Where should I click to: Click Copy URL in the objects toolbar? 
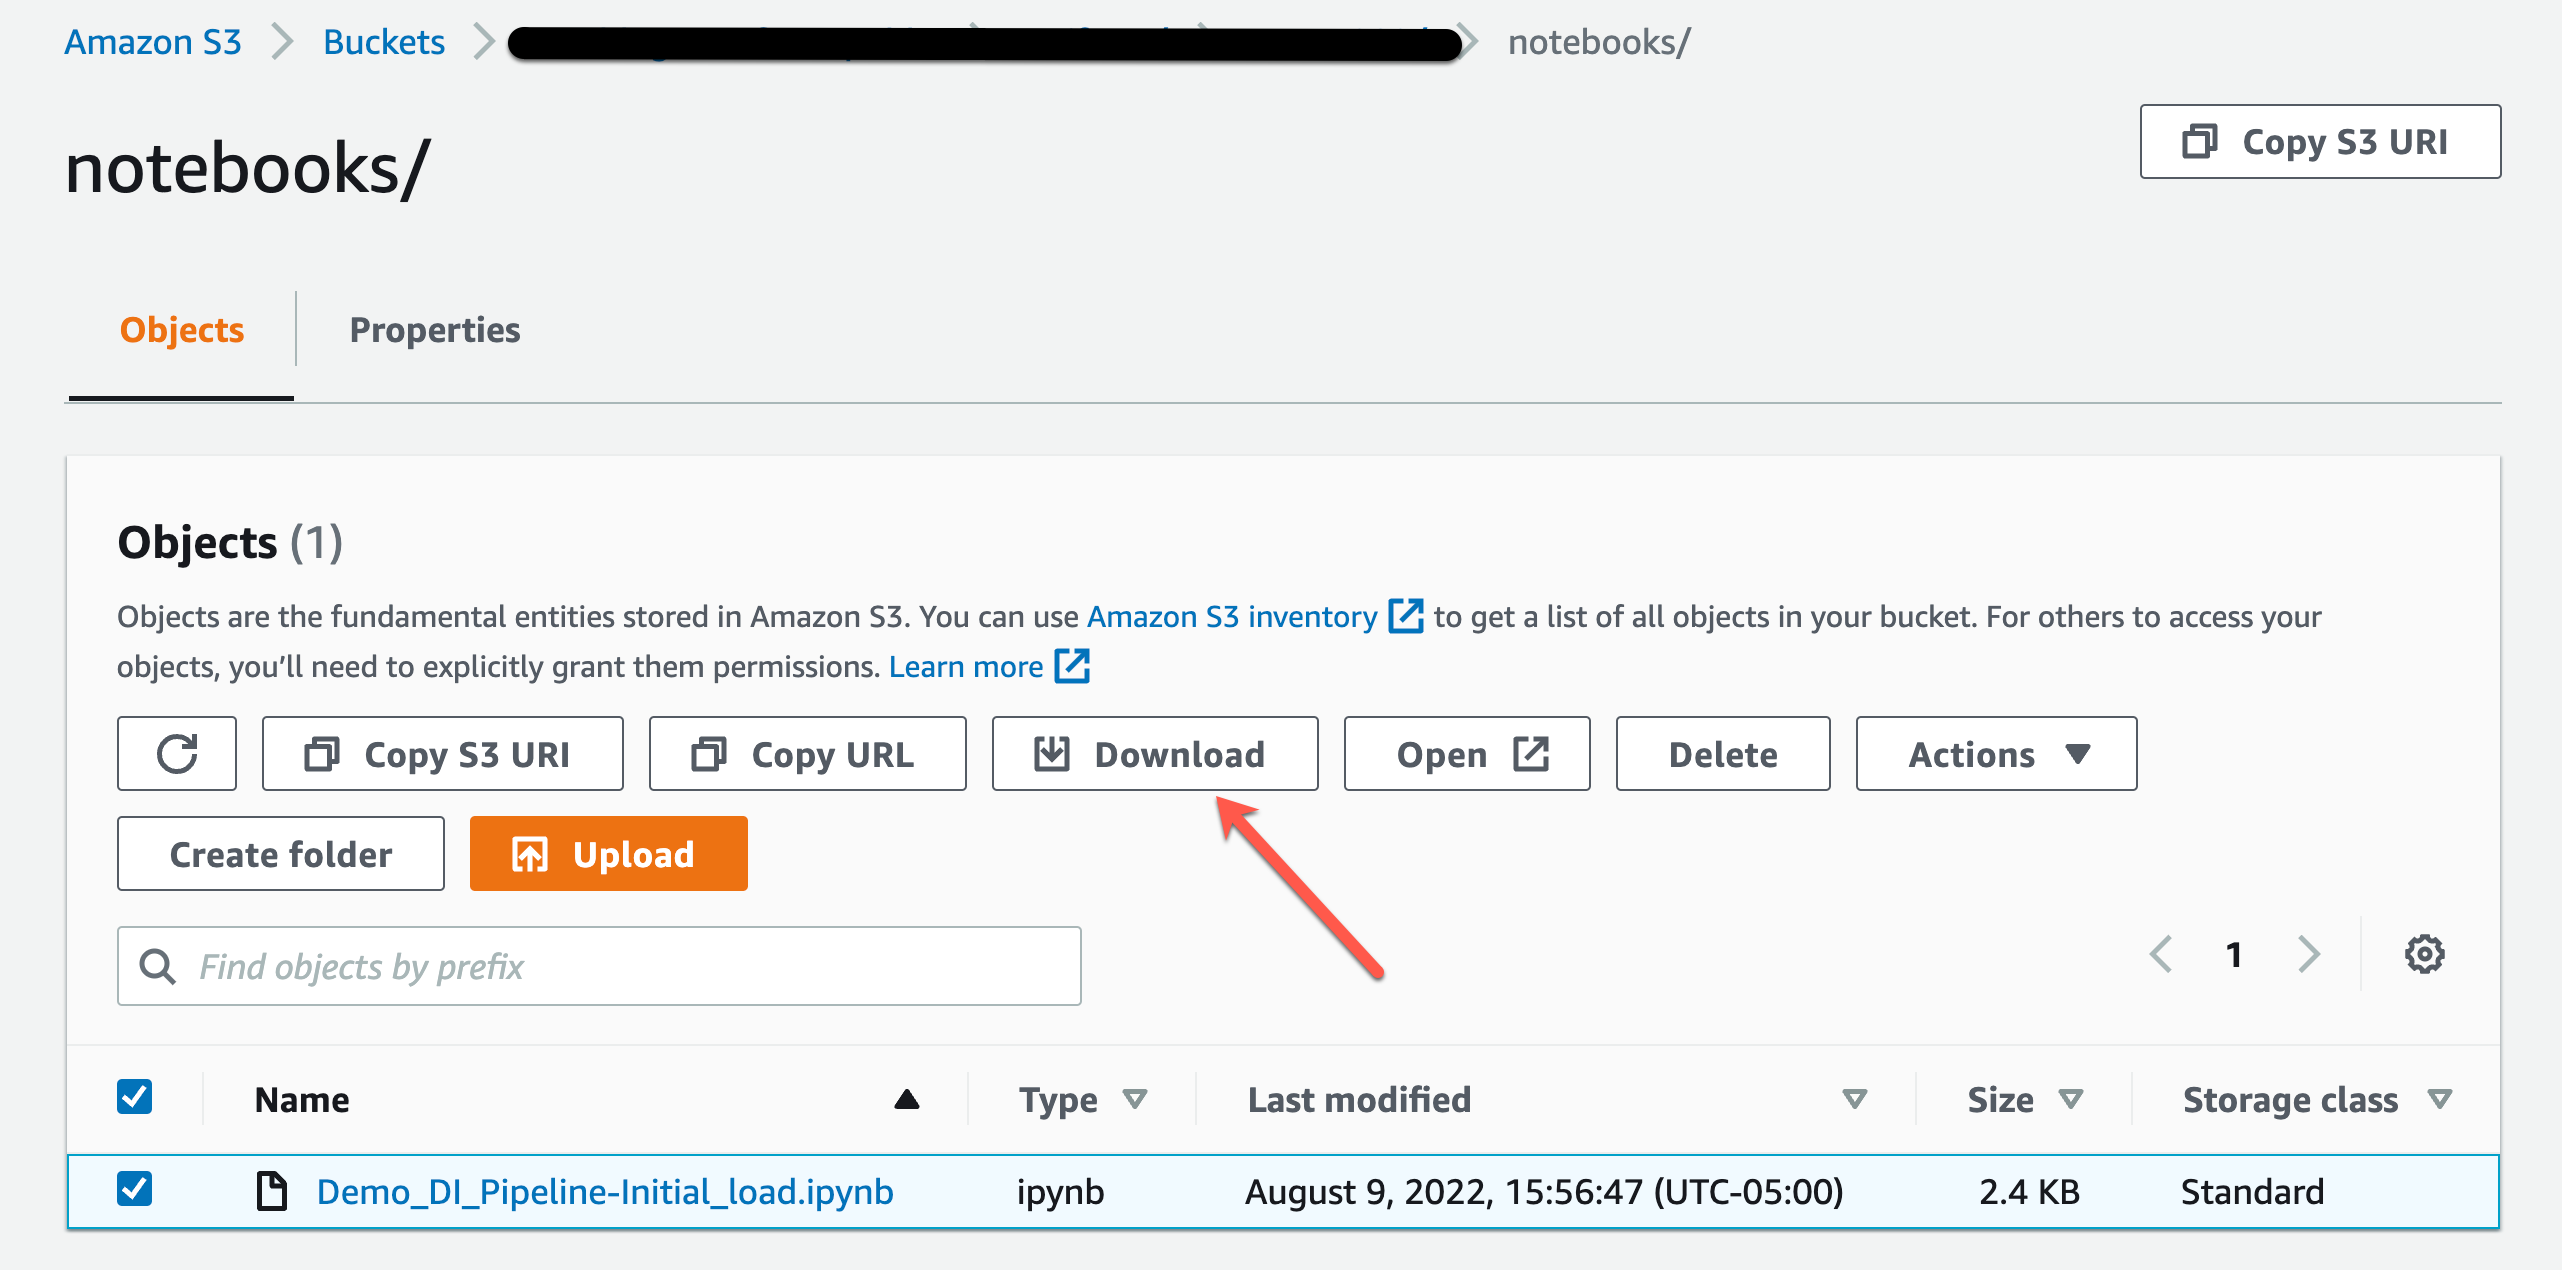807,754
